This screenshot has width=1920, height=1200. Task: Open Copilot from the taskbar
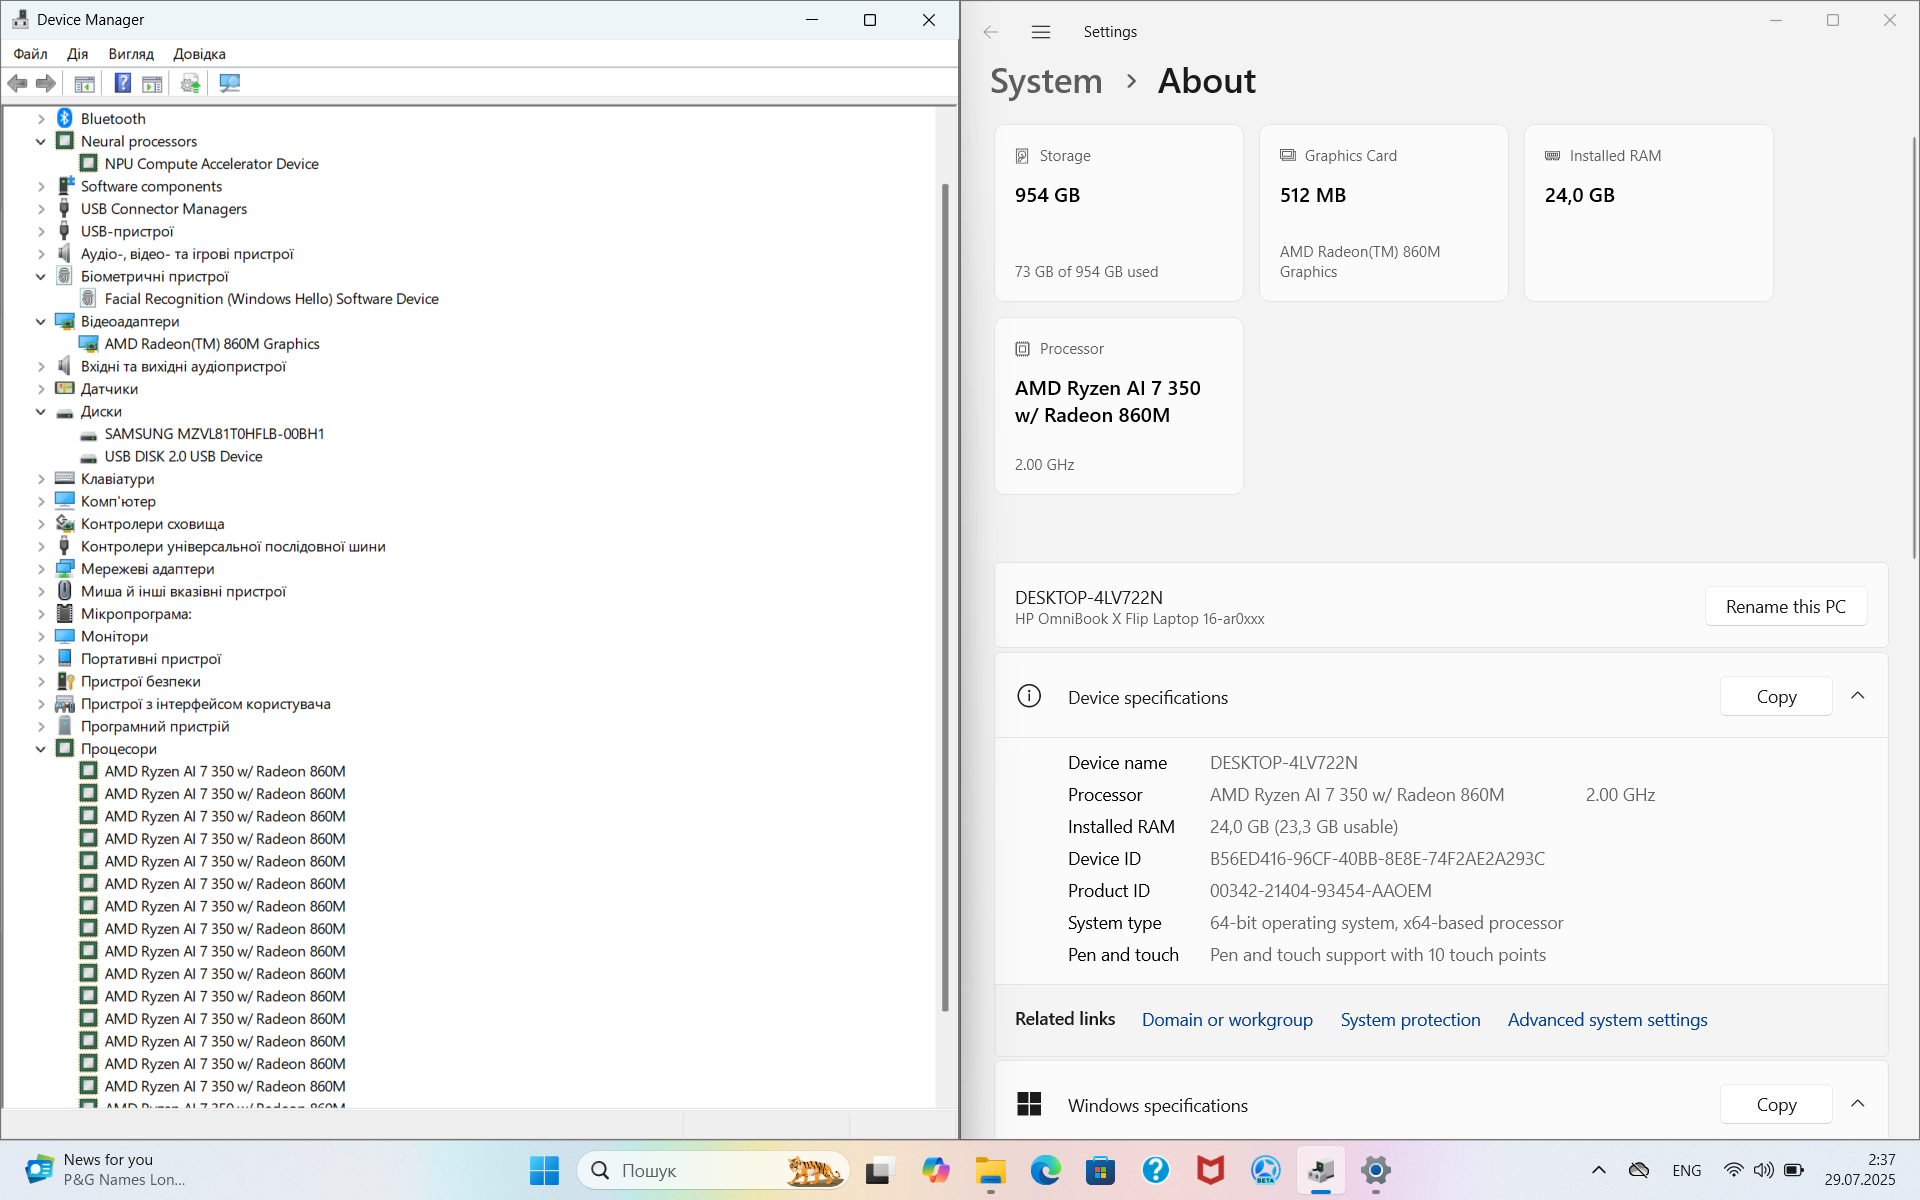coord(936,1170)
